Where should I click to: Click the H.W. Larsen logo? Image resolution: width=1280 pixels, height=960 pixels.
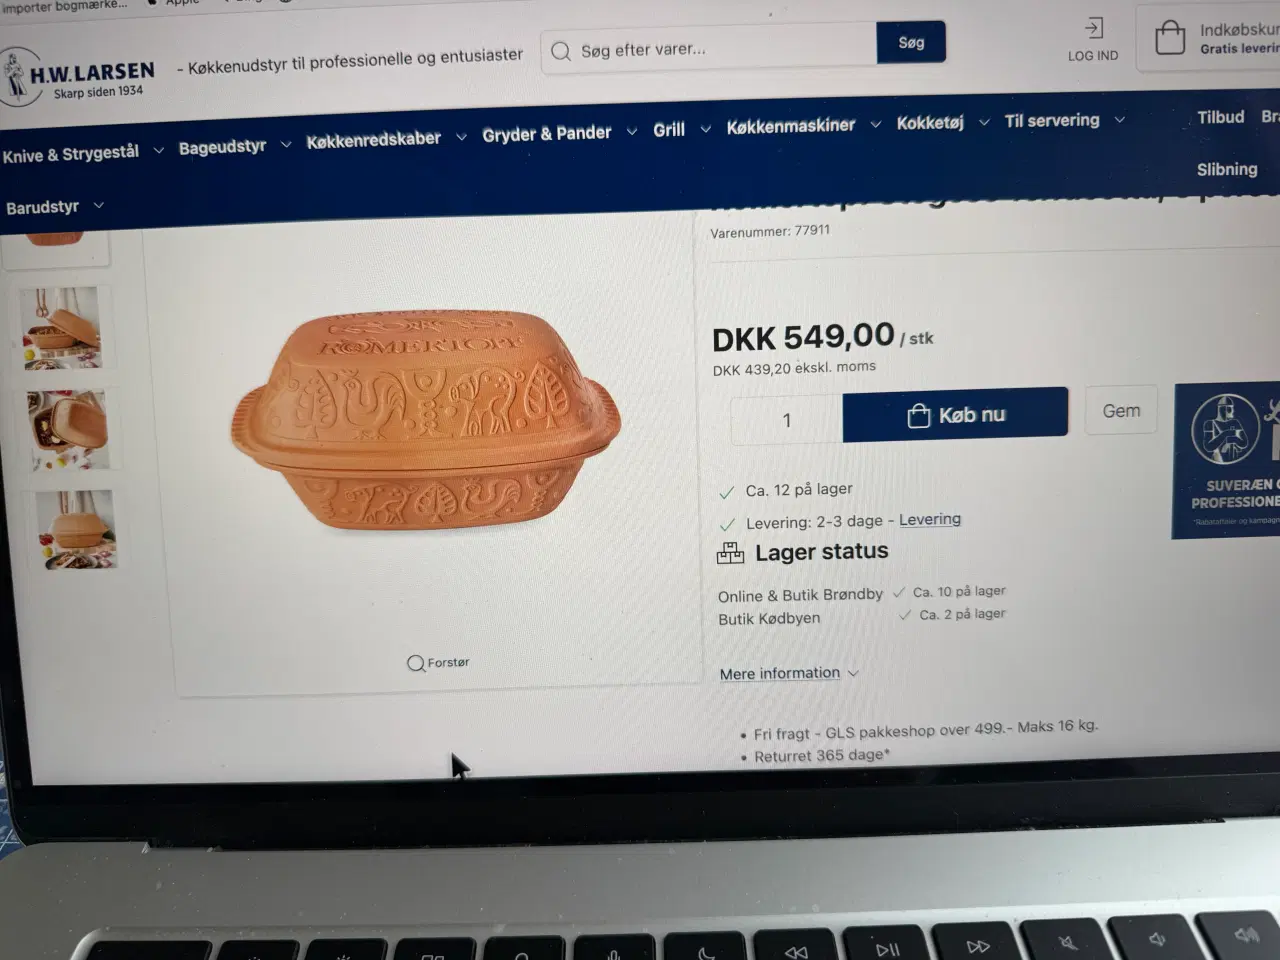click(x=78, y=77)
